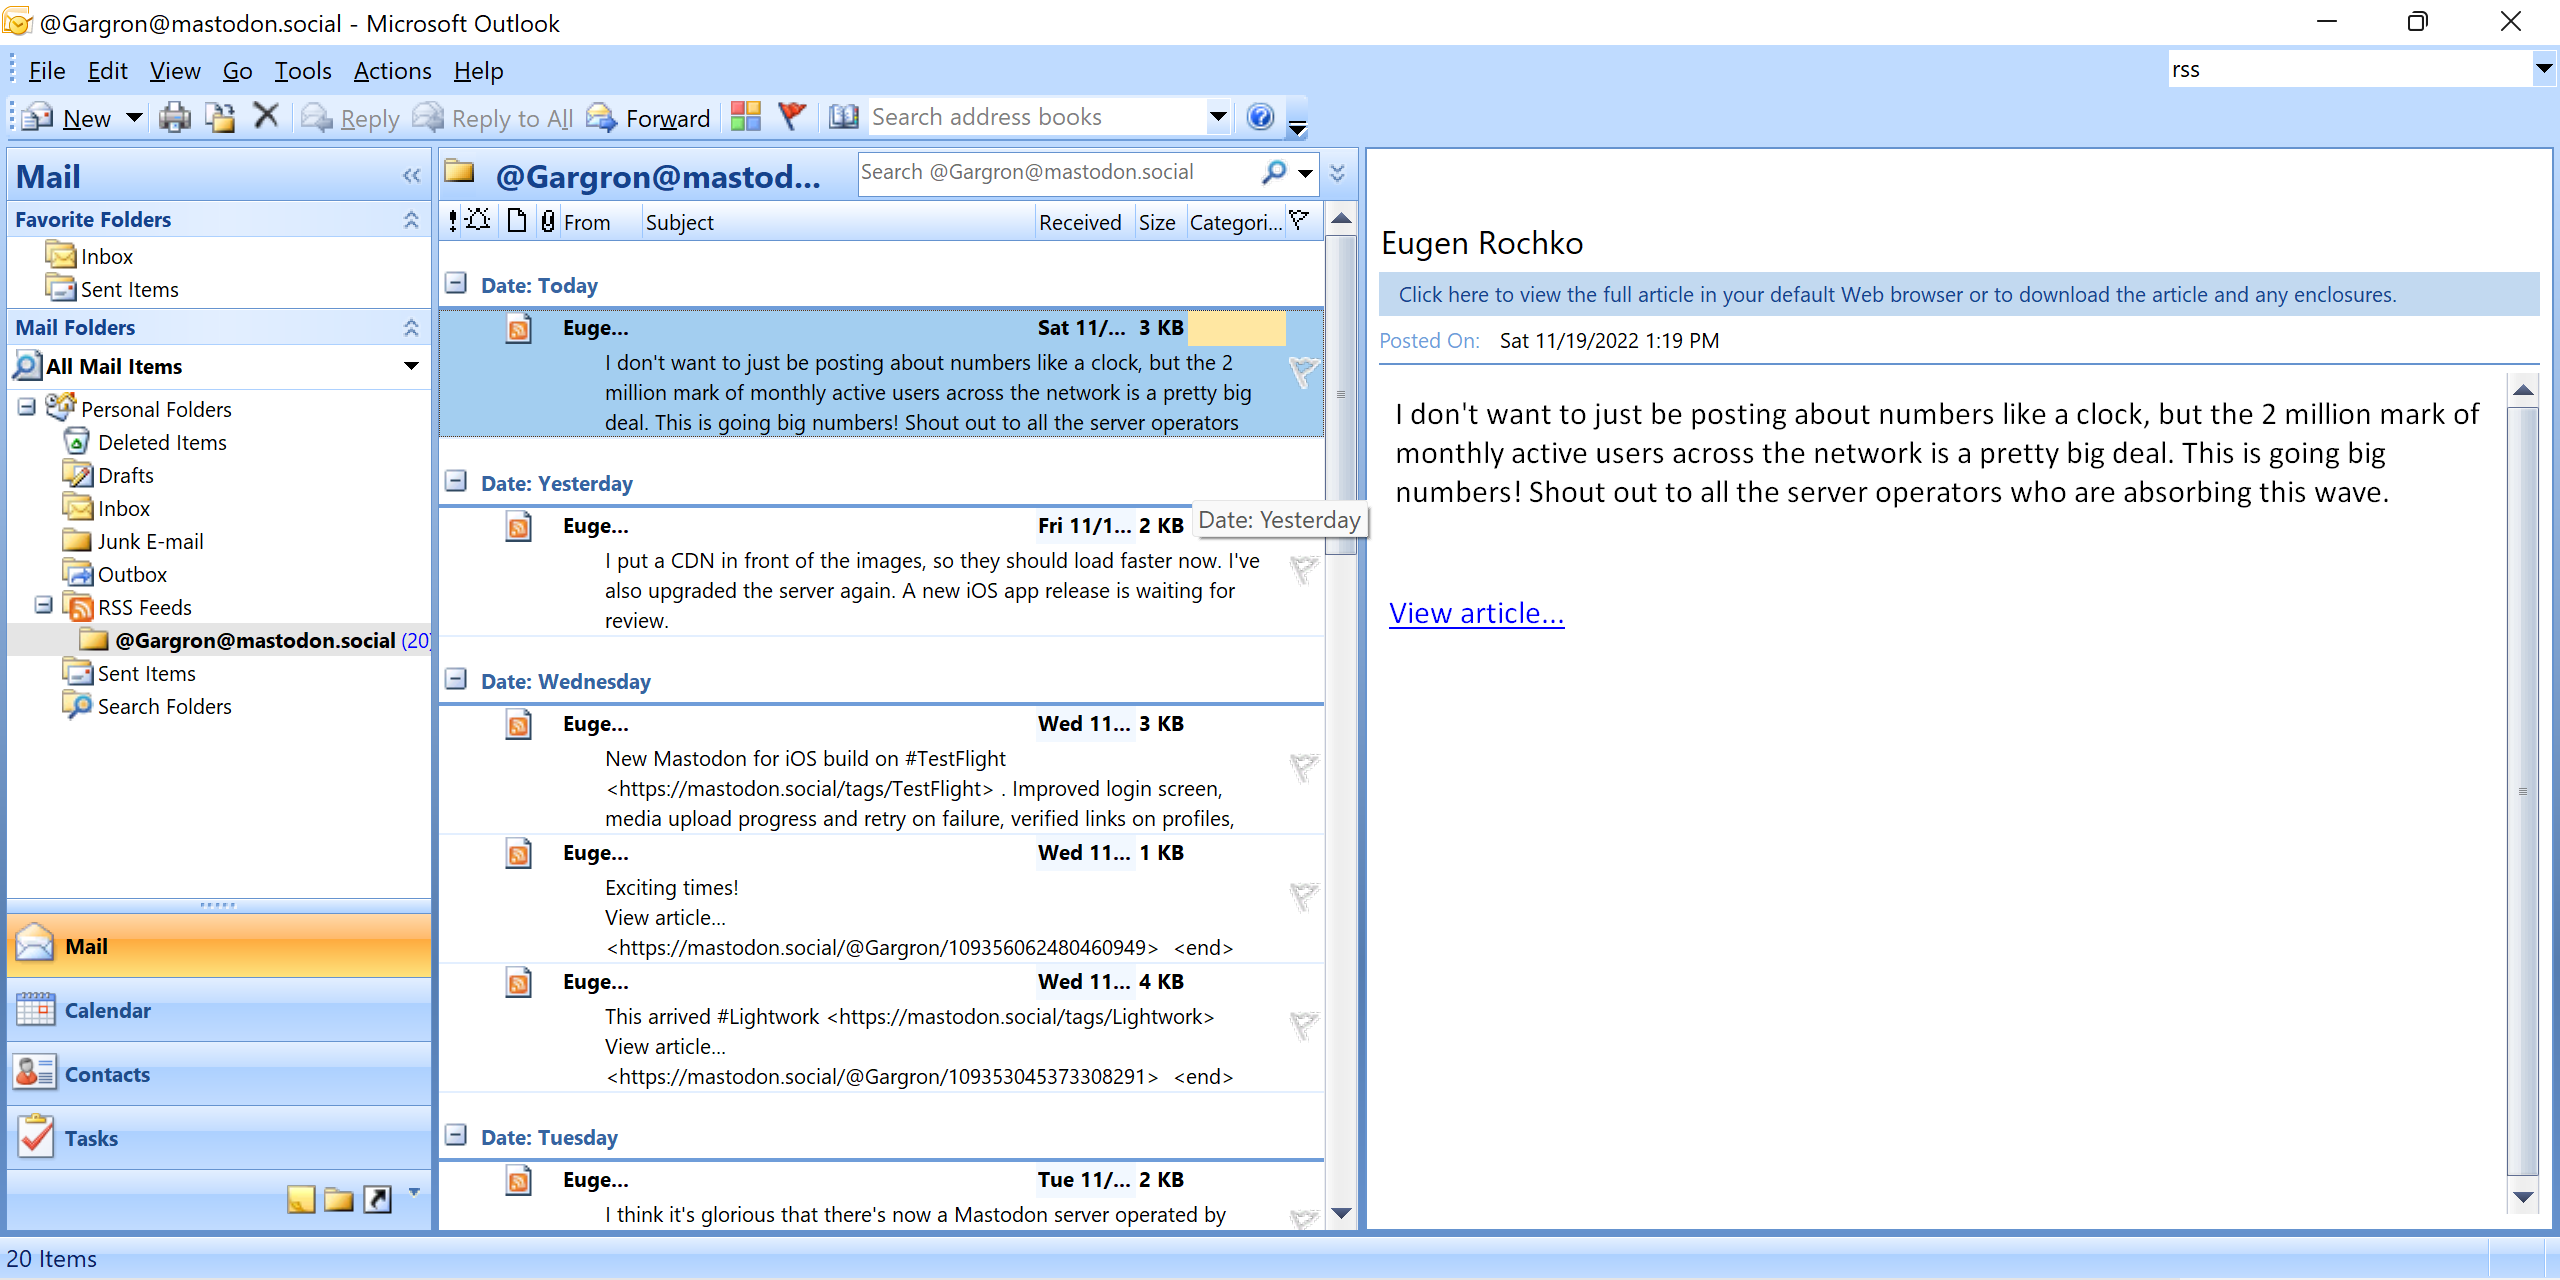
Task: Open the Tools menu
Action: (300, 70)
